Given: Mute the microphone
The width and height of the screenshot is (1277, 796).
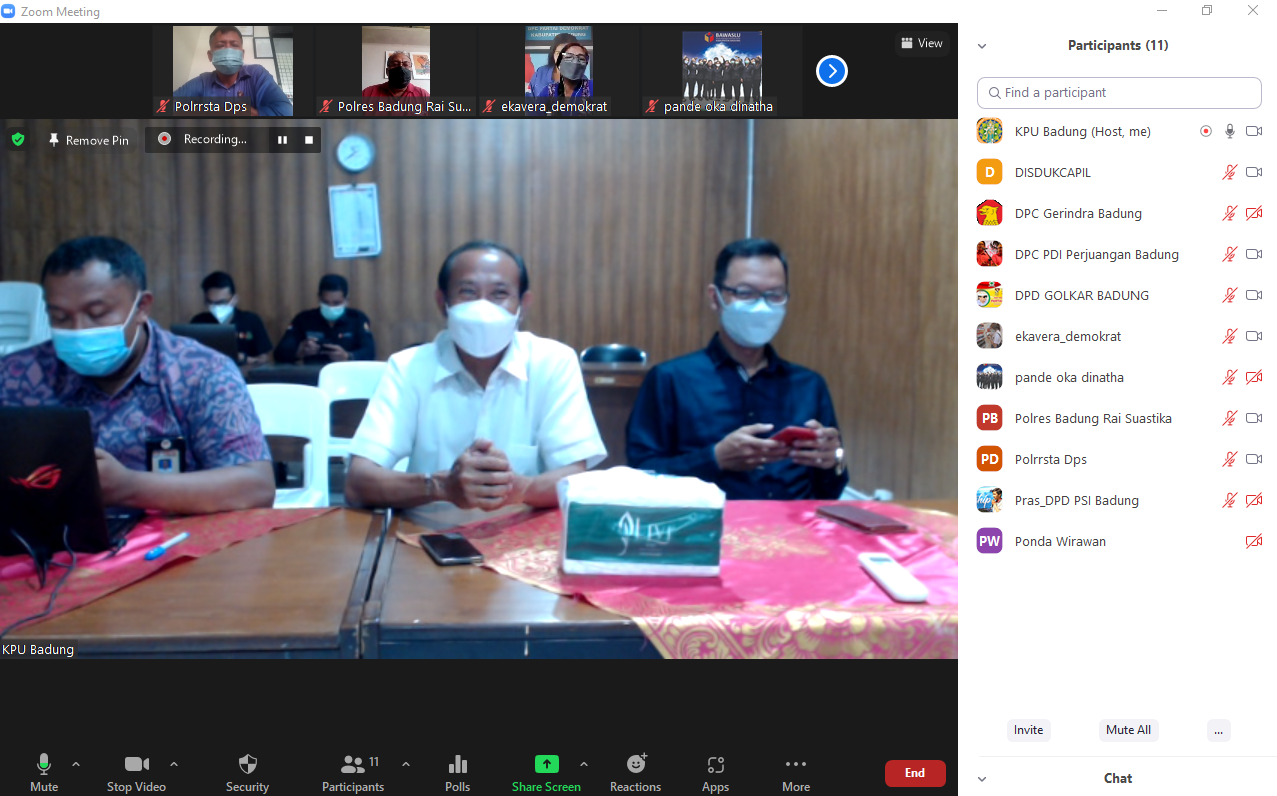Looking at the screenshot, I should 43,765.
